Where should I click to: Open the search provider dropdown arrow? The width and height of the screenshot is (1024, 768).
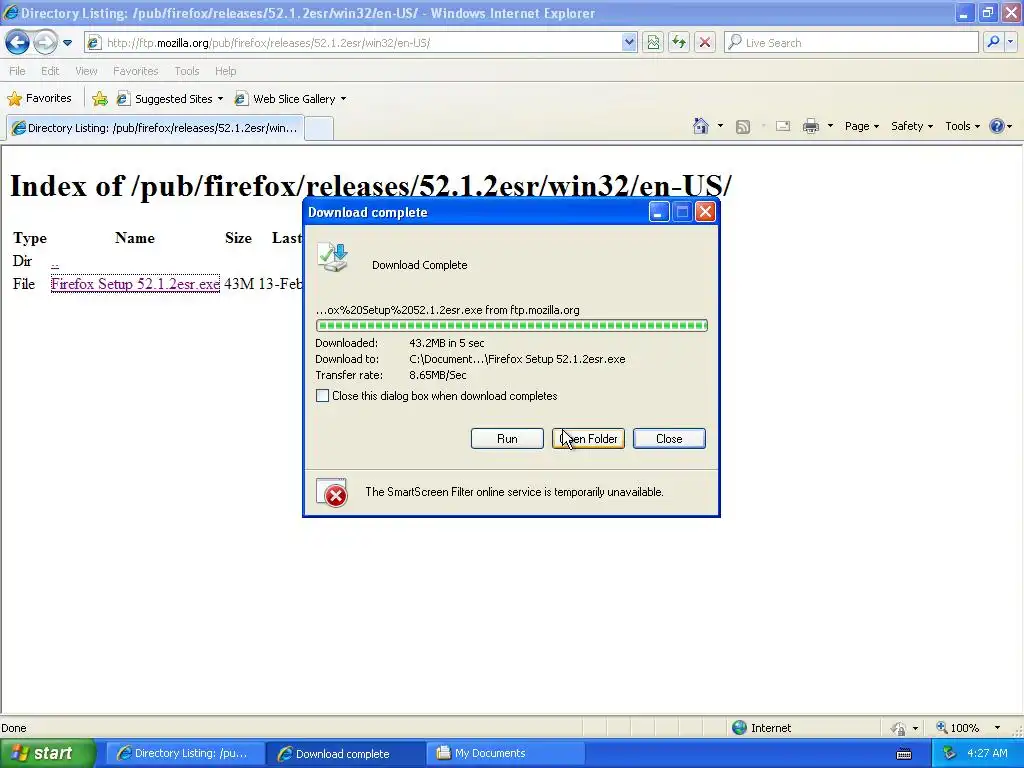[1010, 43]
